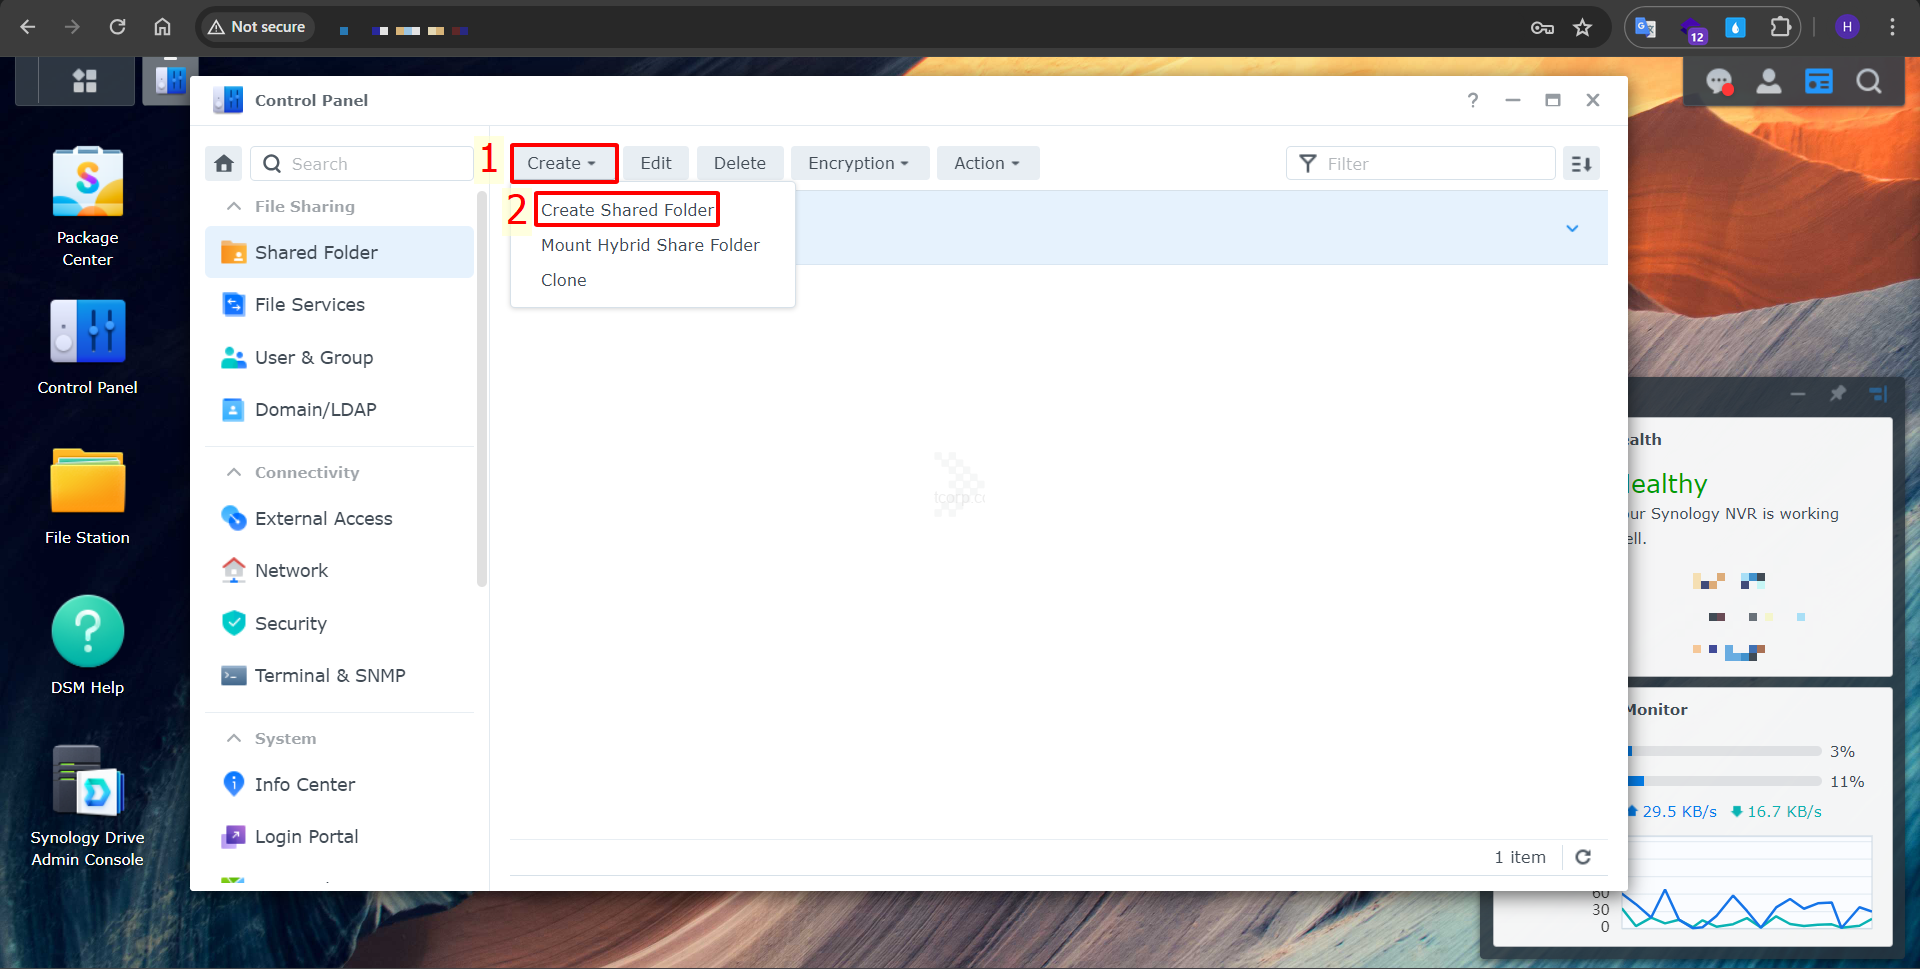Collapse the Connectivity section
This screenshot has height=969, width=1920.
(234, 472)
